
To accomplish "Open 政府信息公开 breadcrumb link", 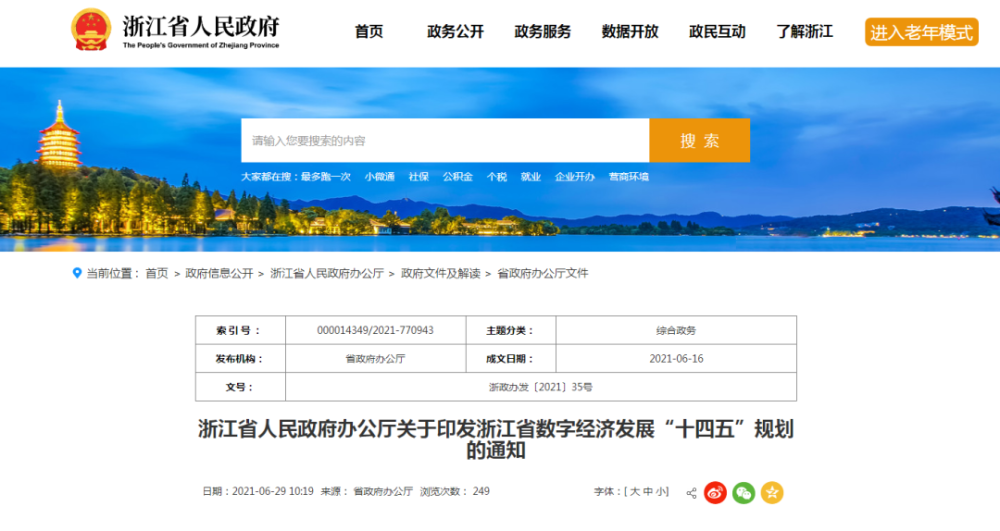I will [x=219, y=273].
